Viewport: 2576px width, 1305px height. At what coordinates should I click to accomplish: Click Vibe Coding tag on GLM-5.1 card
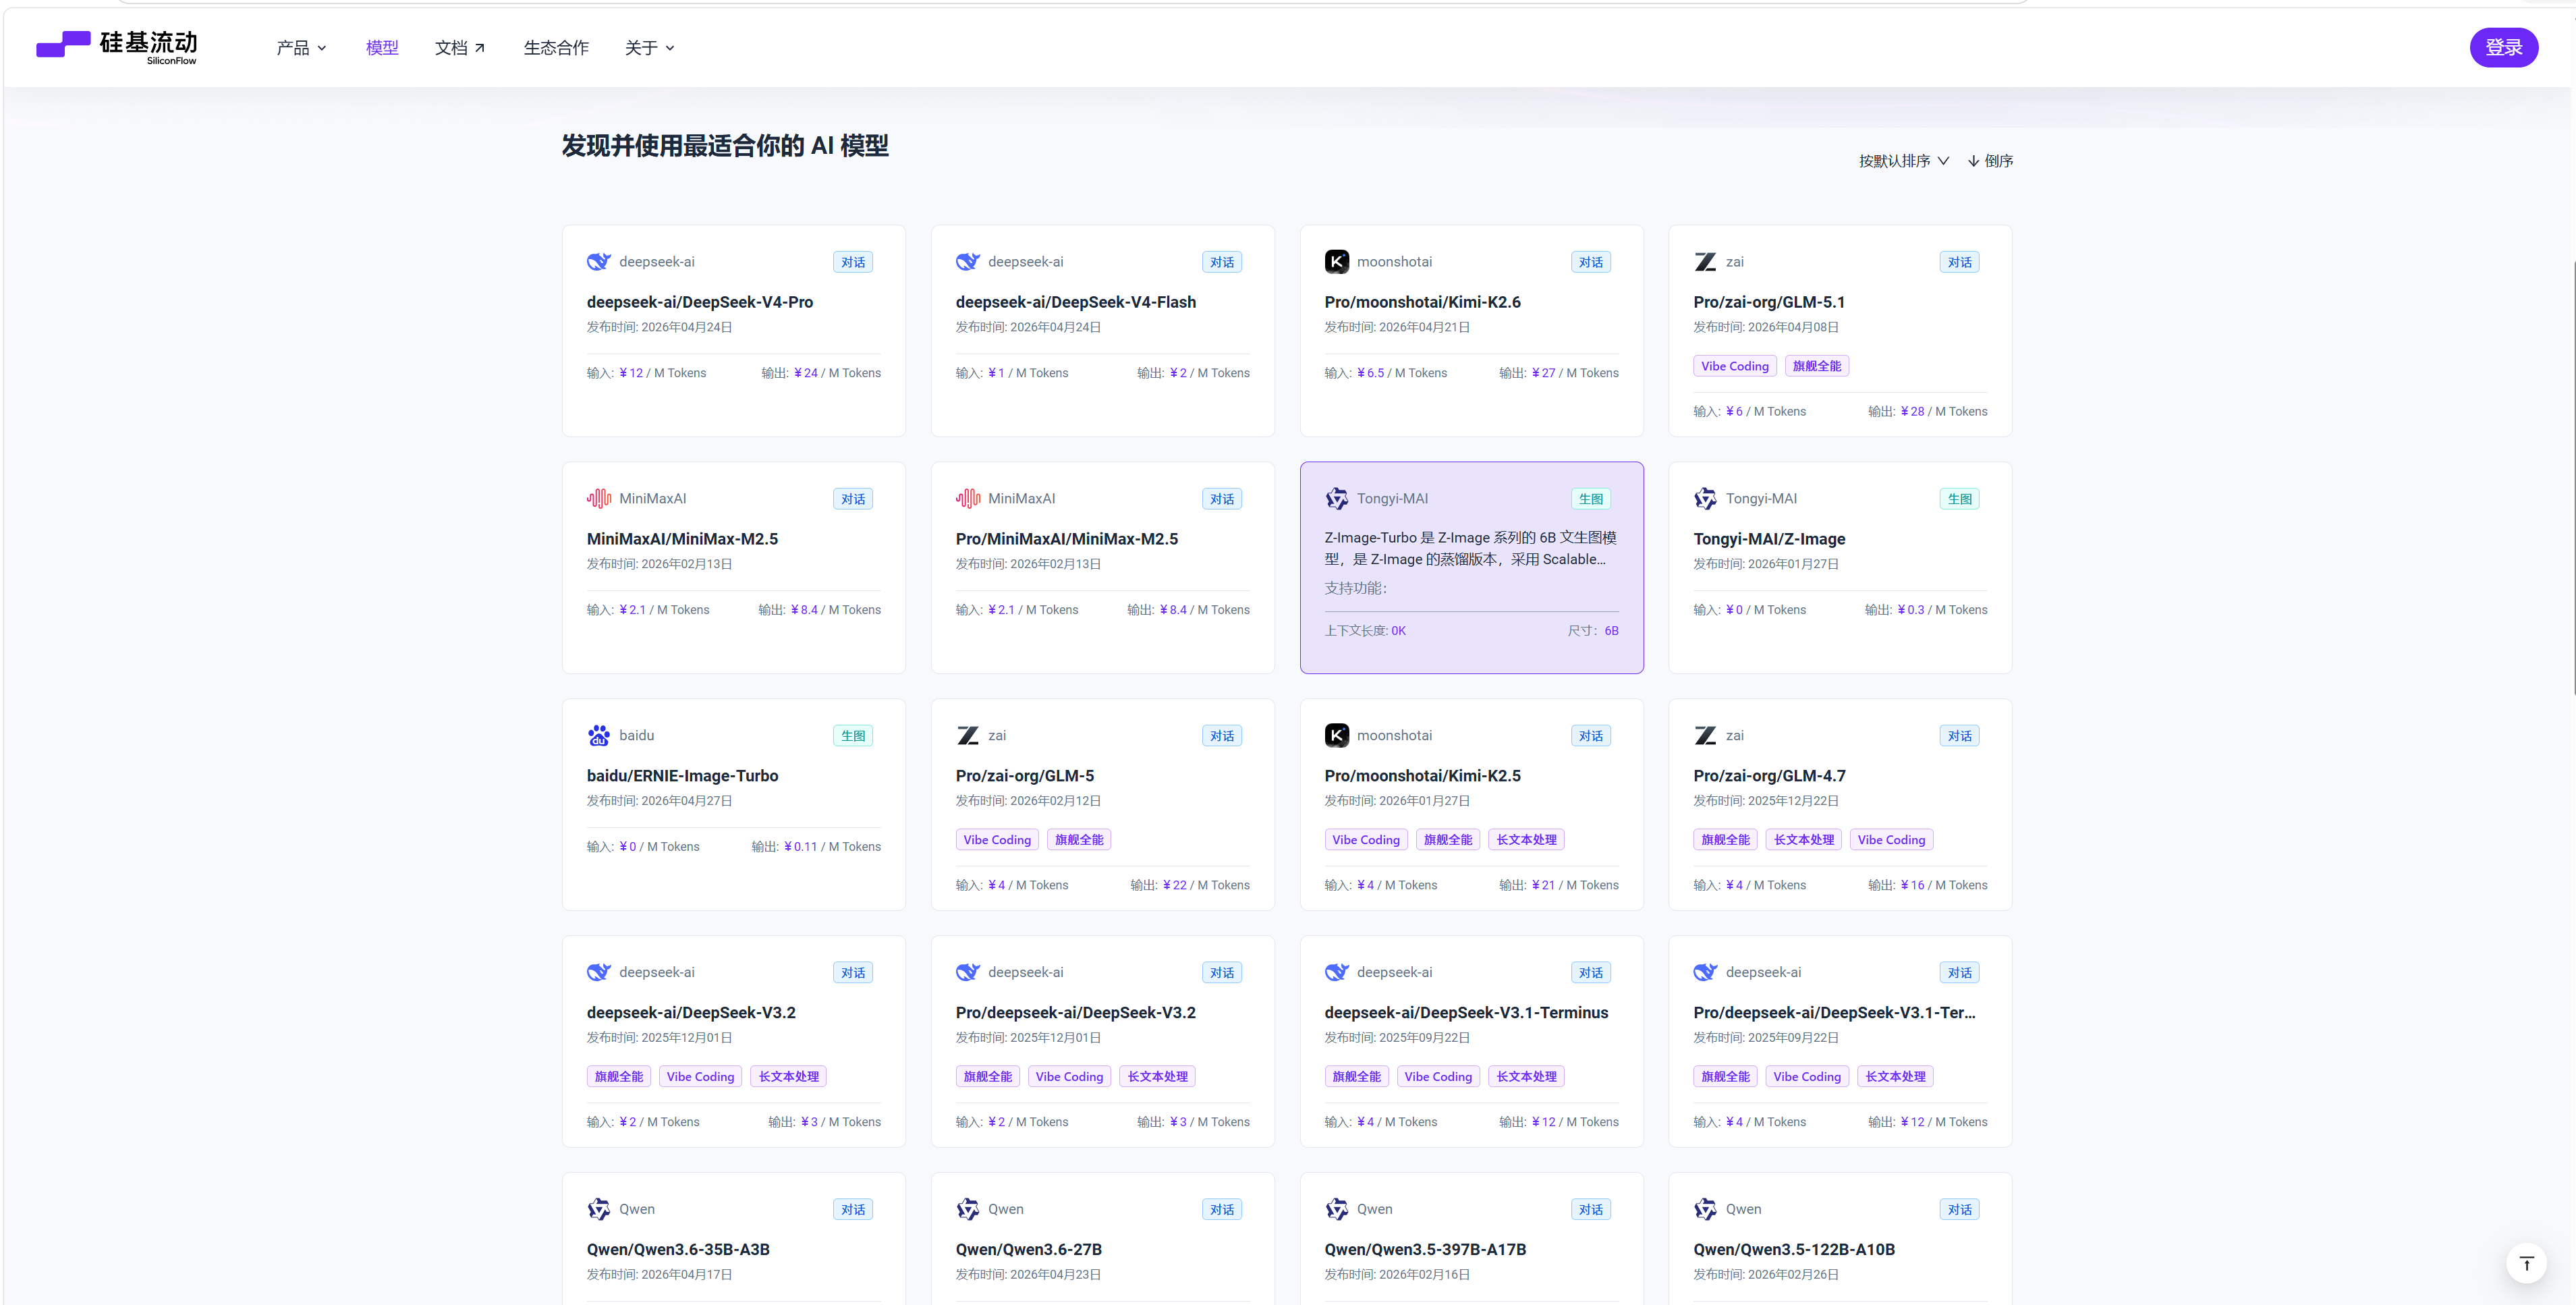coord(1734,366)
